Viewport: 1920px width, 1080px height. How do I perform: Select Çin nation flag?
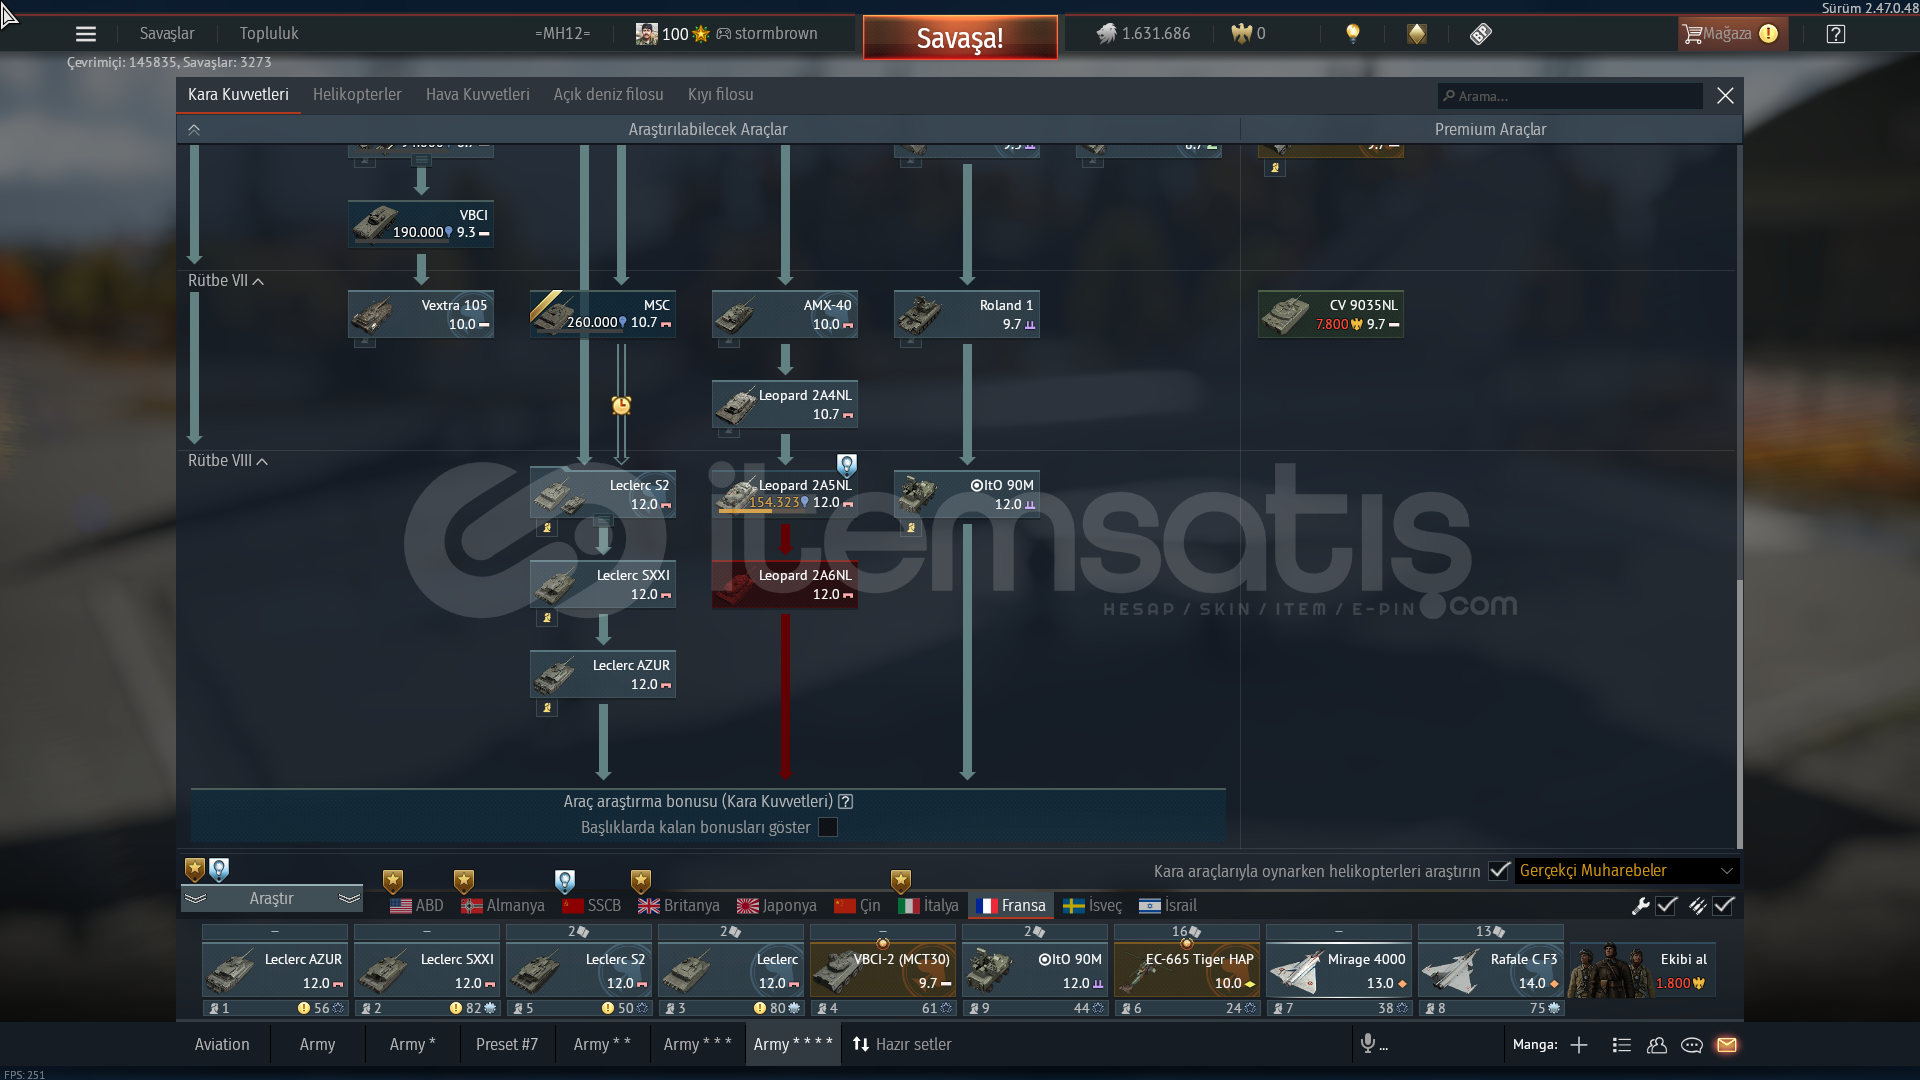pyautogui.click(x=857, y=906)
